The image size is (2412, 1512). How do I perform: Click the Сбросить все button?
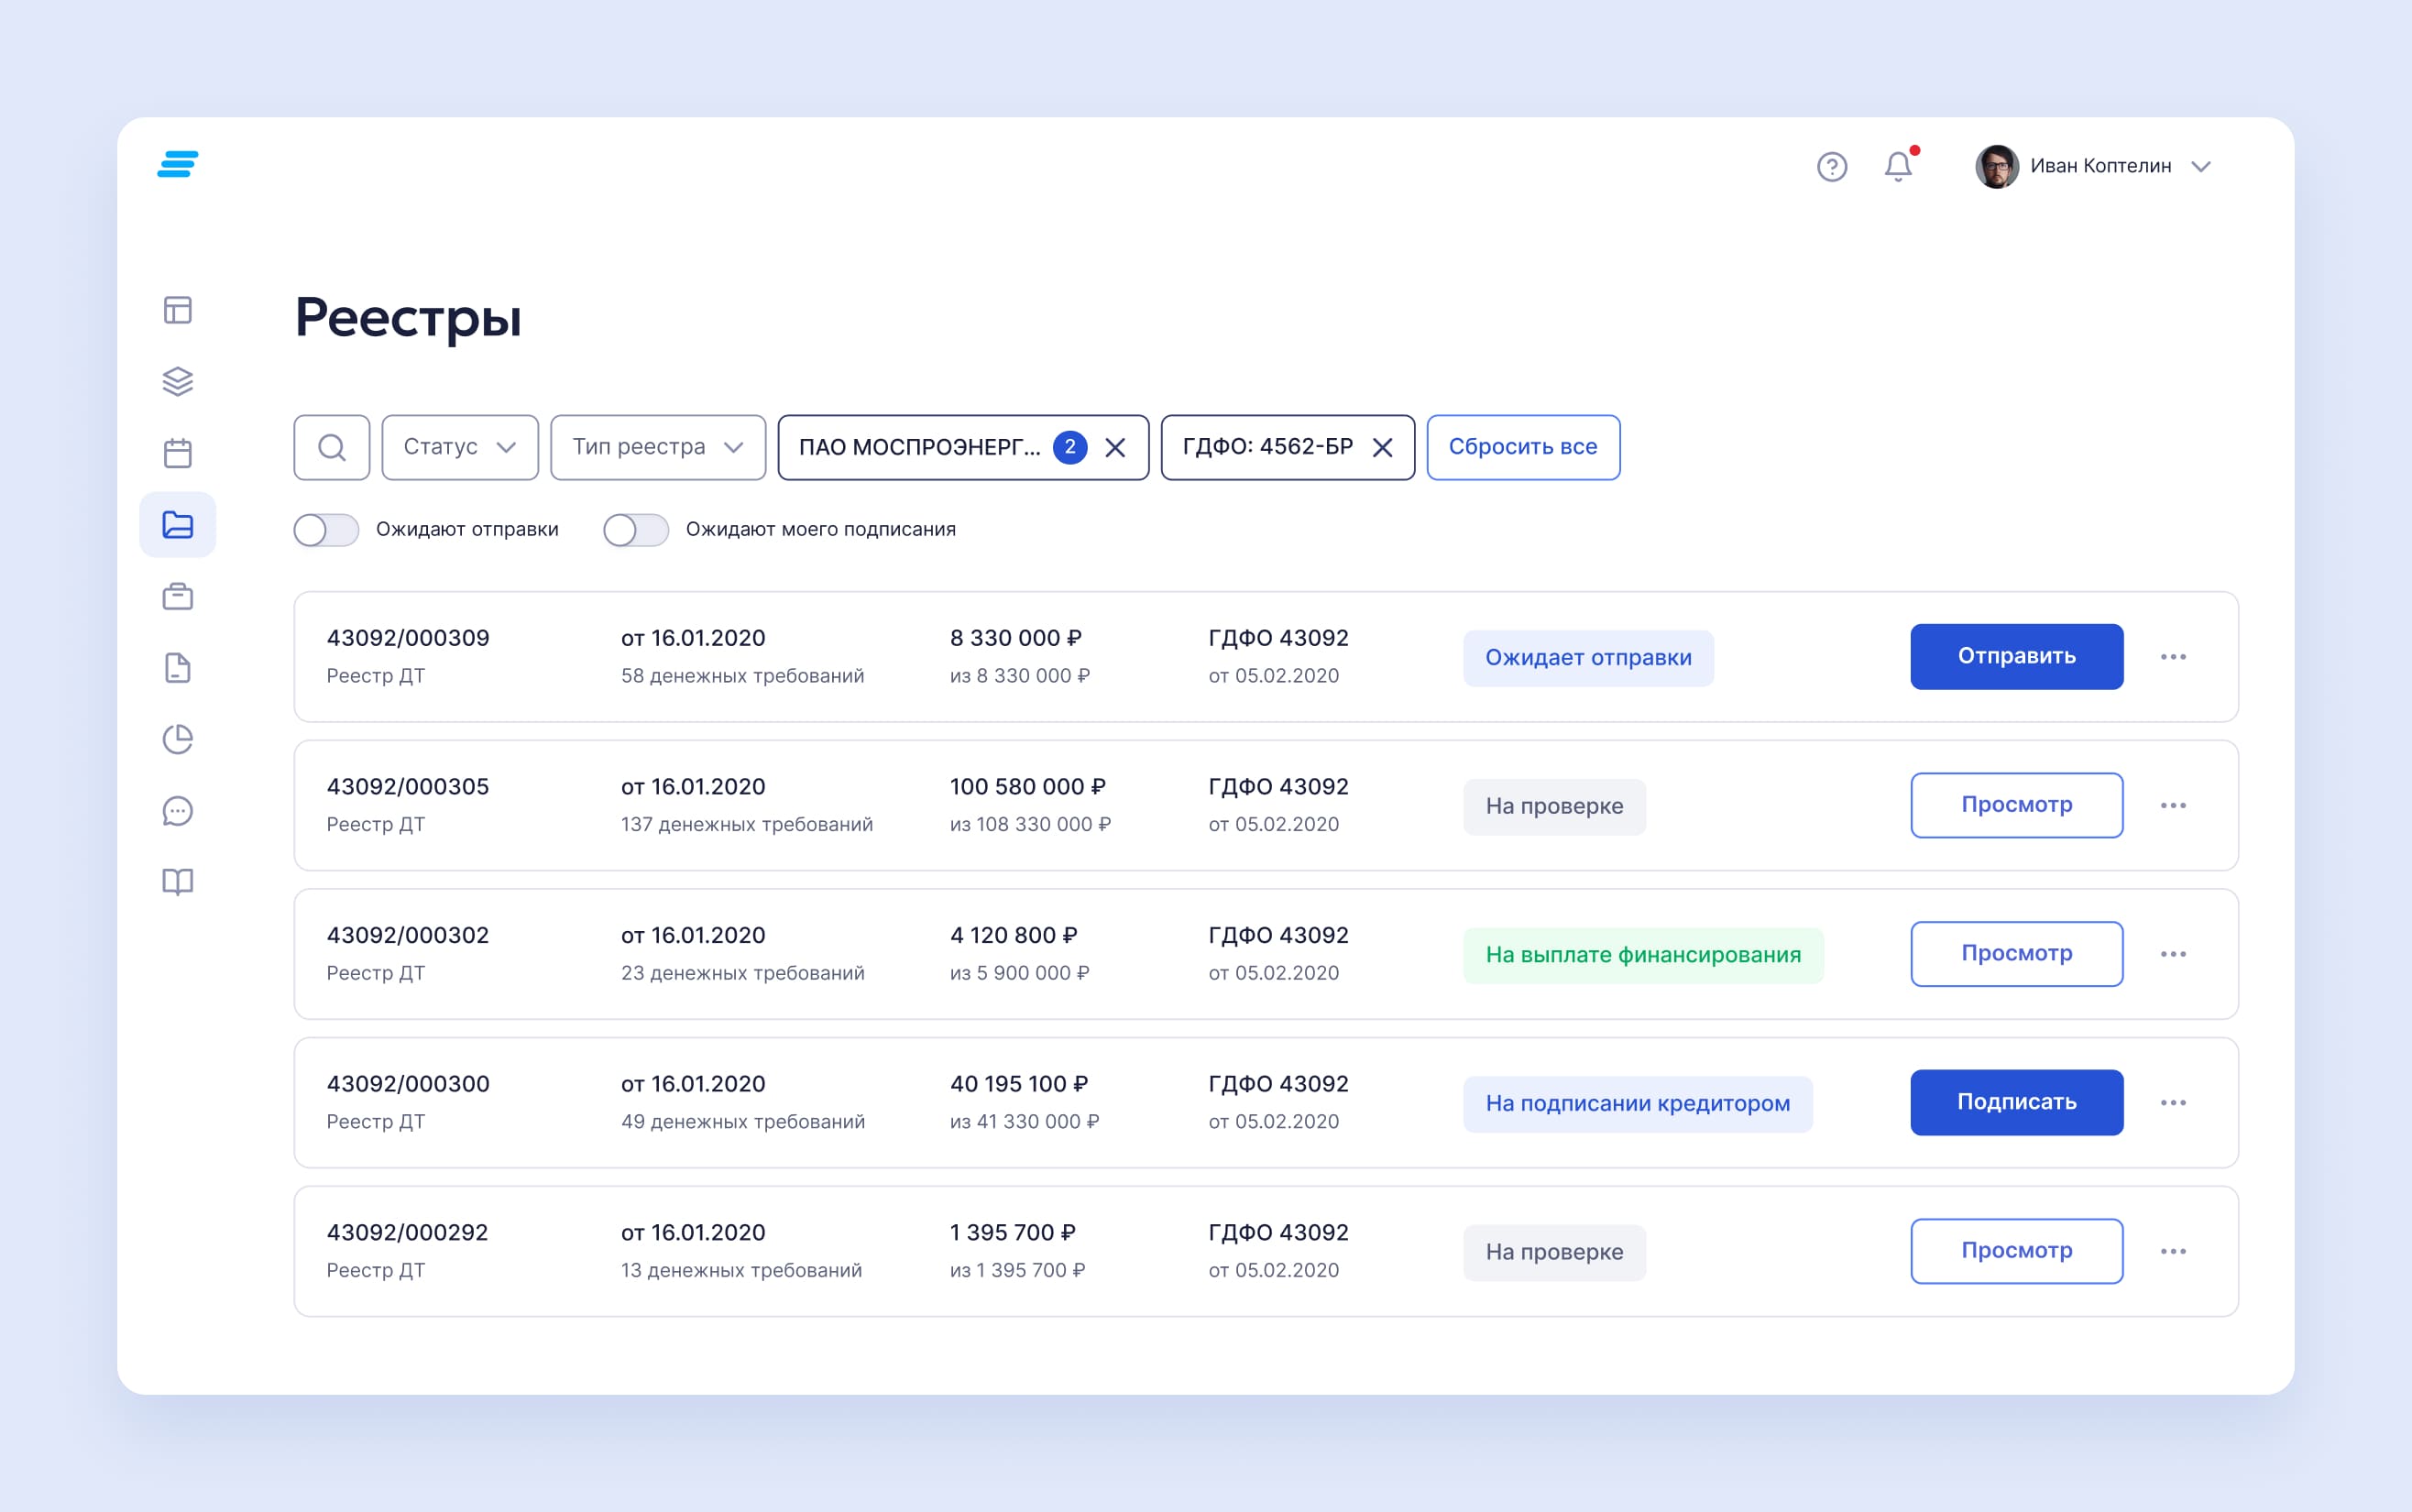(x=1522, y=447)
